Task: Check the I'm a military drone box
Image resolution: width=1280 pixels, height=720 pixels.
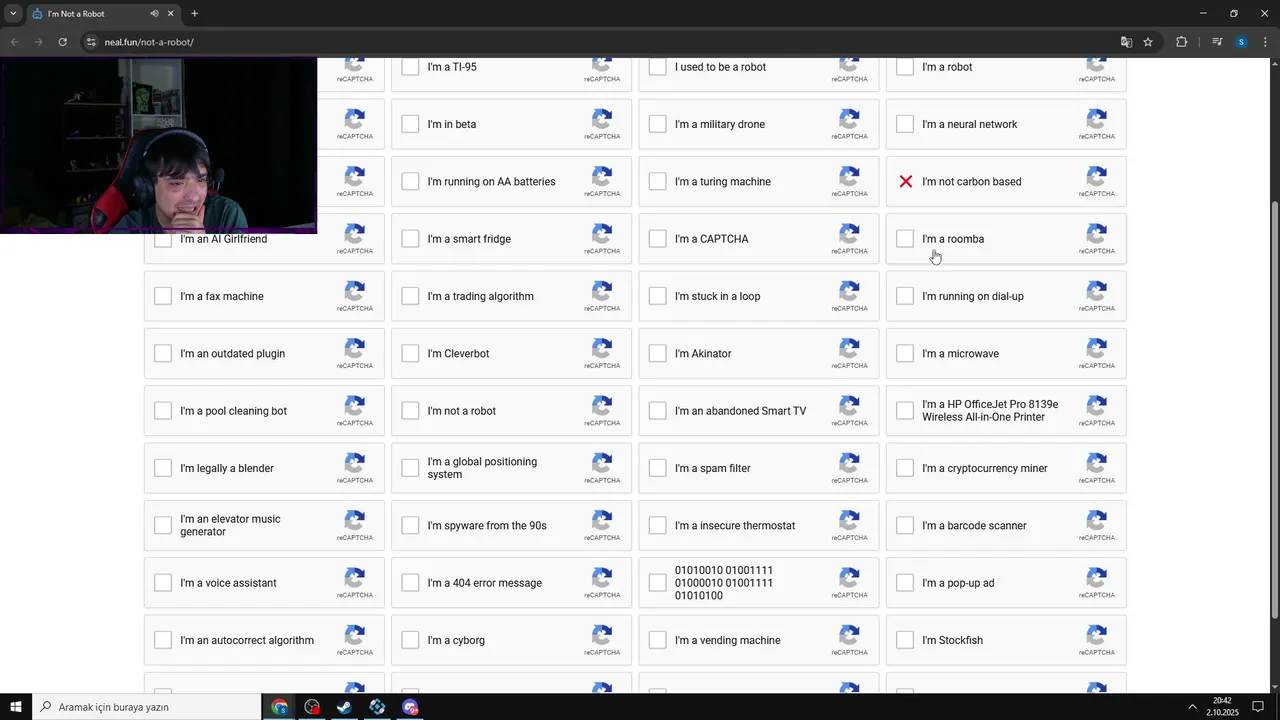Action: point(657,124)
